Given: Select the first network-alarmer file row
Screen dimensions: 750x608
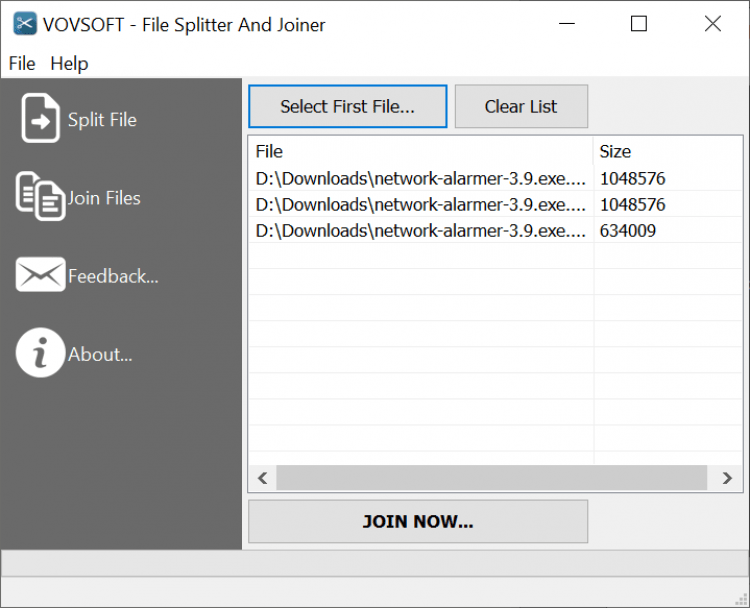Looking at the screenshot, I should pyautogui.click(x=420, y=179).
